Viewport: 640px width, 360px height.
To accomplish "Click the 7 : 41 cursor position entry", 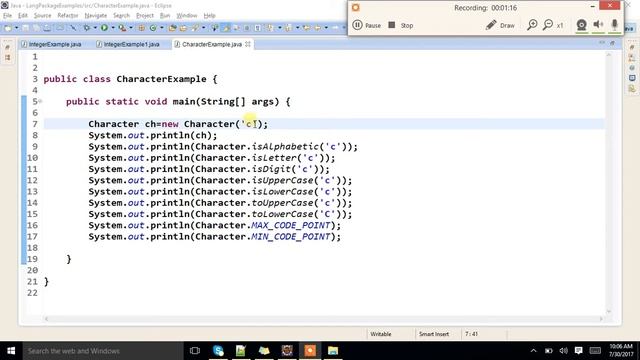I will [471, 334].
